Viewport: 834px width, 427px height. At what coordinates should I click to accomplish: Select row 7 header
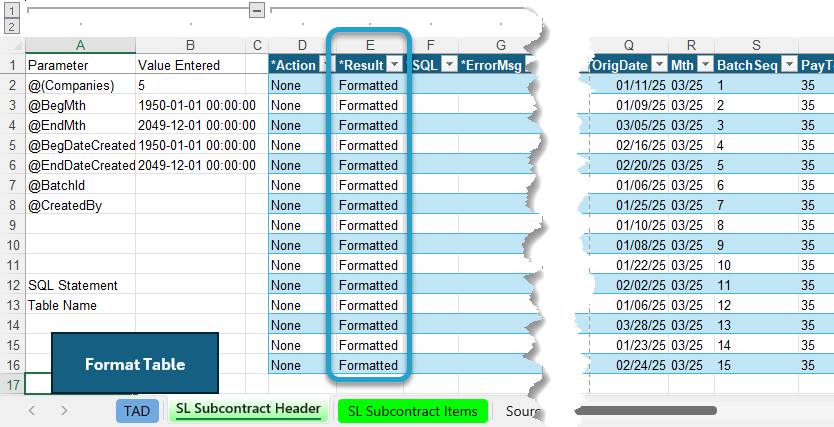point(12,185)
